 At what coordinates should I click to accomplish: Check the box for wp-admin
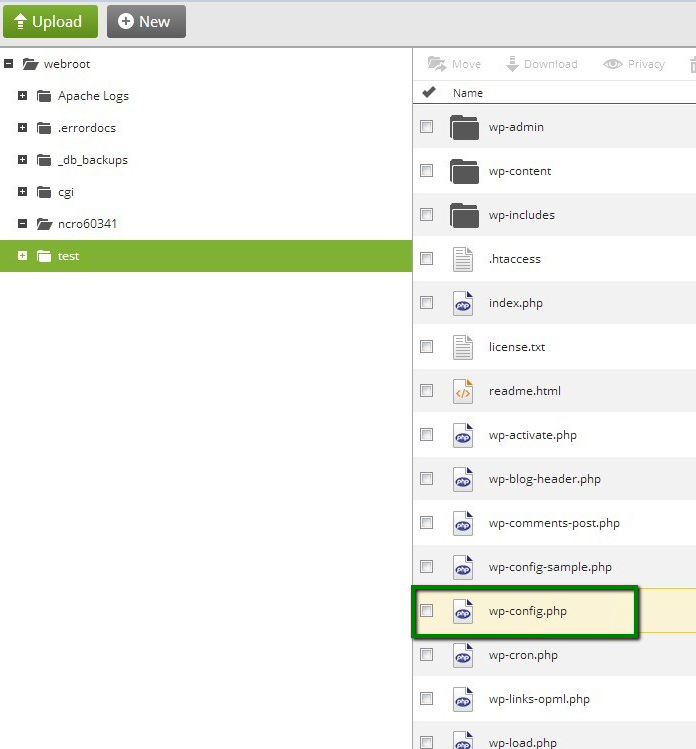point(427,127)
